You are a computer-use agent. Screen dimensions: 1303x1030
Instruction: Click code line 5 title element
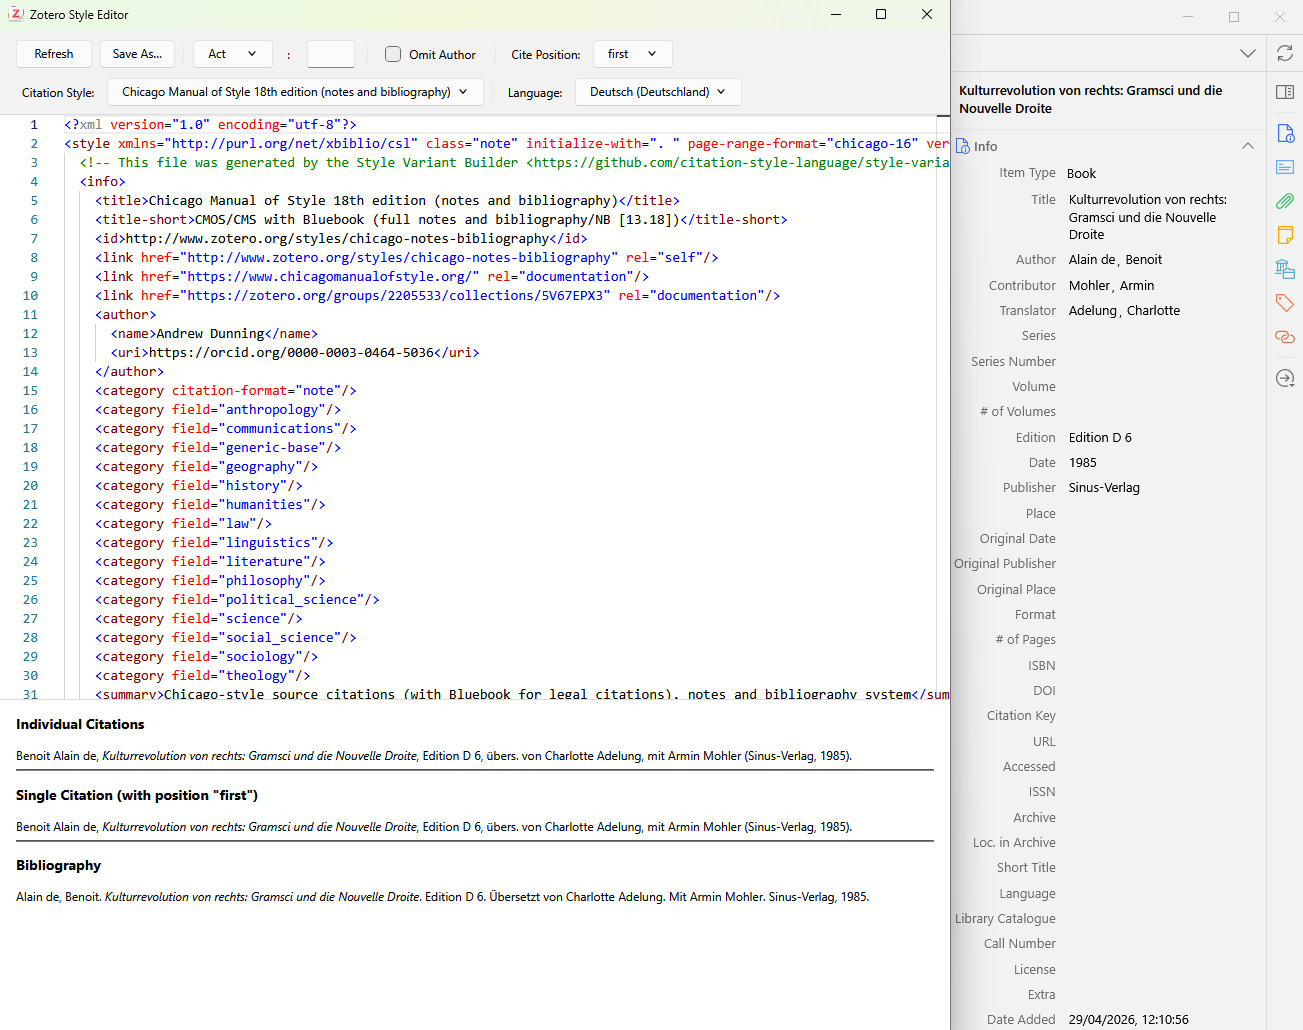point(387,201)
